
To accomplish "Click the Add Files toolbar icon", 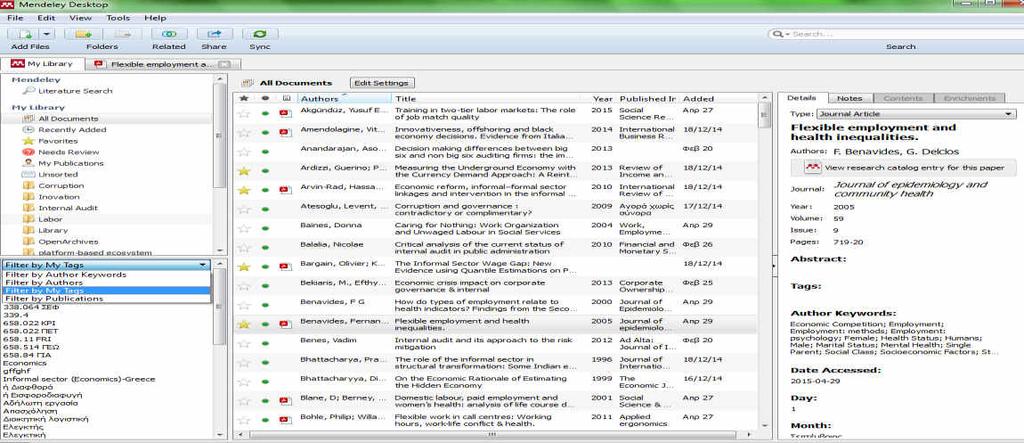I will (x=25, y=34).
